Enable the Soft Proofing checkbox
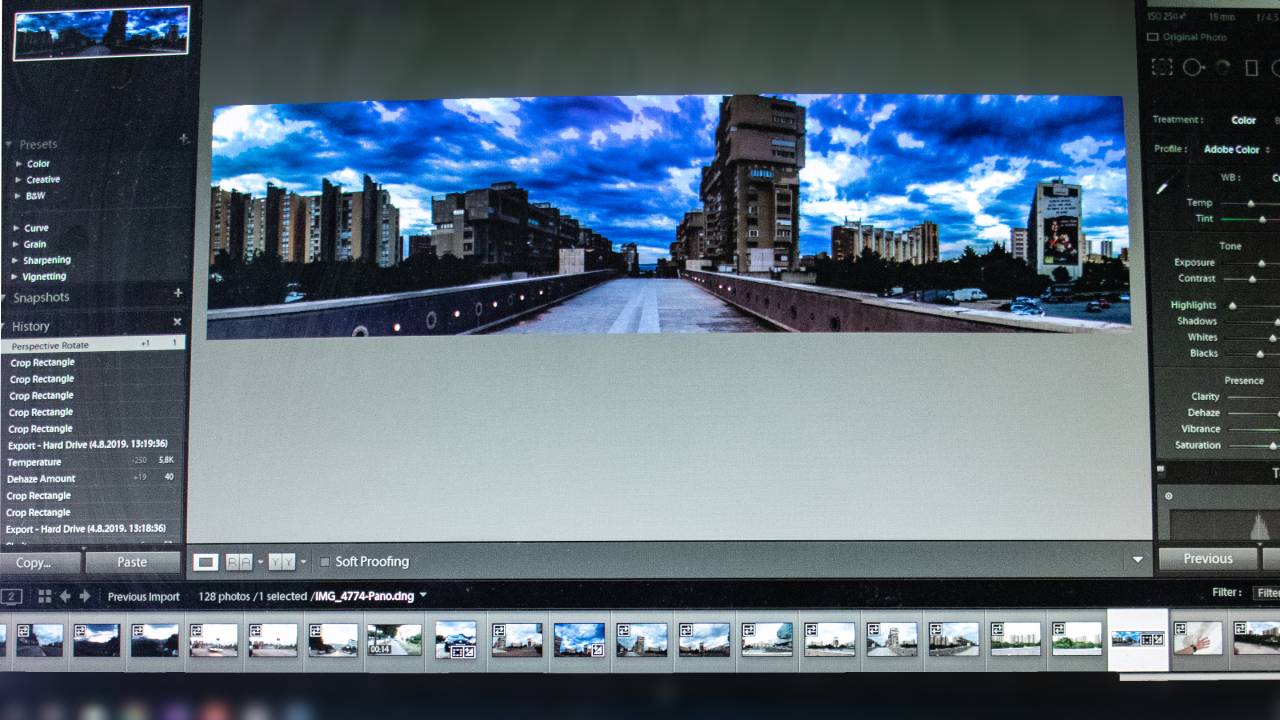 324,562
